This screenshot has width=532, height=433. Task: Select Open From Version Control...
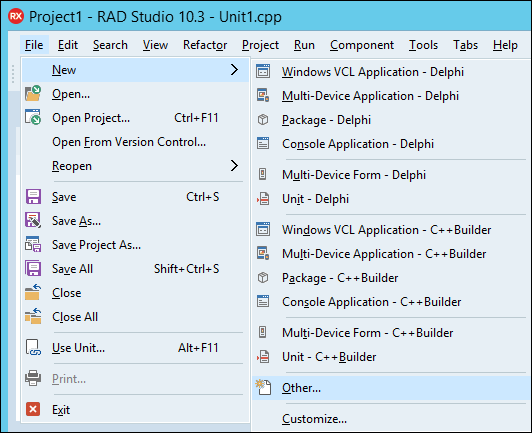[129, 142]
